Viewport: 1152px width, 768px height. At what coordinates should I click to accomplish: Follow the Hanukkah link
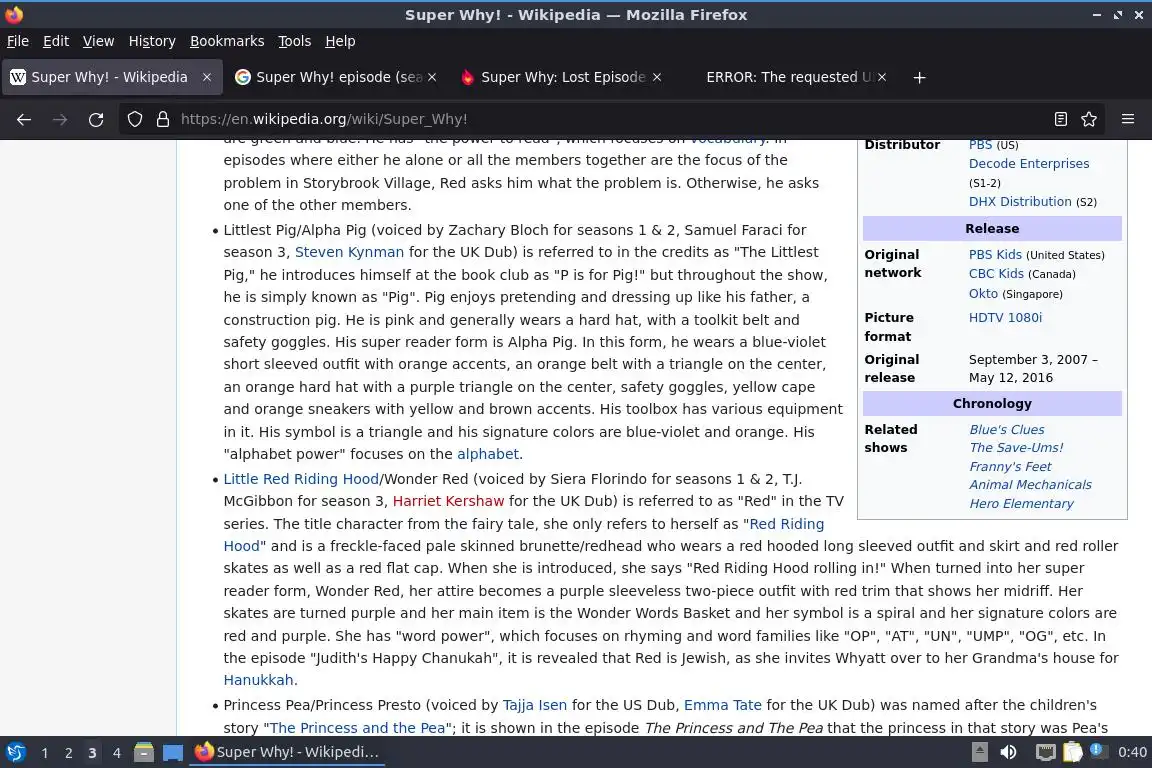(258, 681)
